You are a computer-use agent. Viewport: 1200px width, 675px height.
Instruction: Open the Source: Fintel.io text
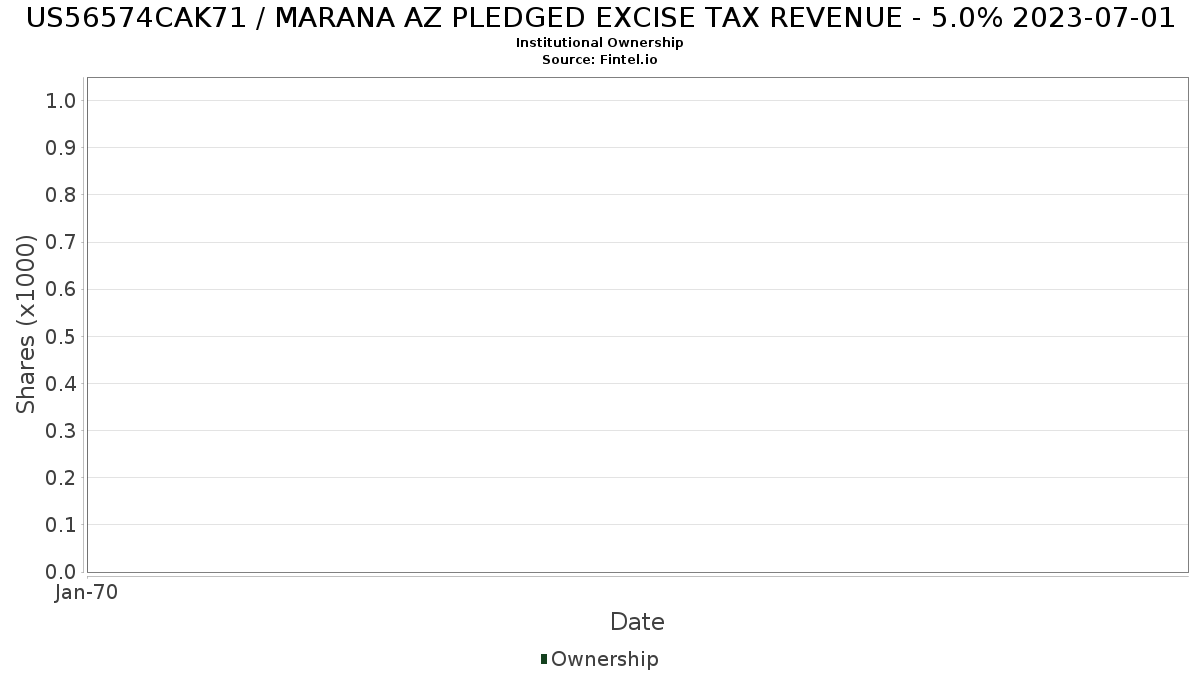[599, 60]
